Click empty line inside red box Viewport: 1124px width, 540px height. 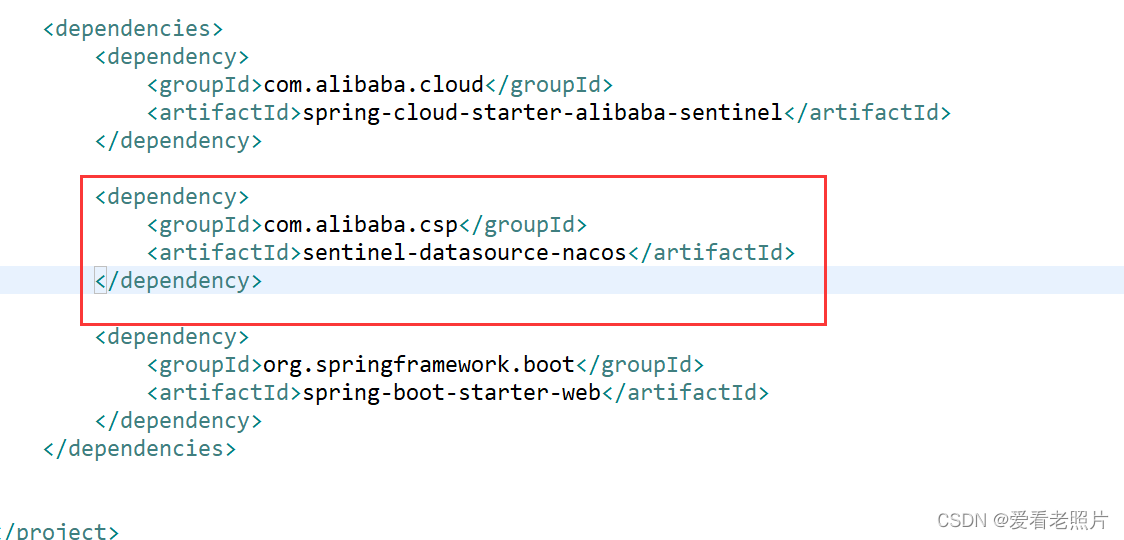[x=453, y=308]
